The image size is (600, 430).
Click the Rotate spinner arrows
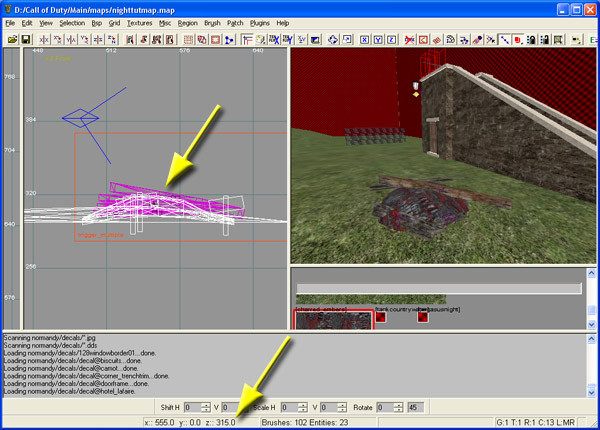(x=398, y=407)
